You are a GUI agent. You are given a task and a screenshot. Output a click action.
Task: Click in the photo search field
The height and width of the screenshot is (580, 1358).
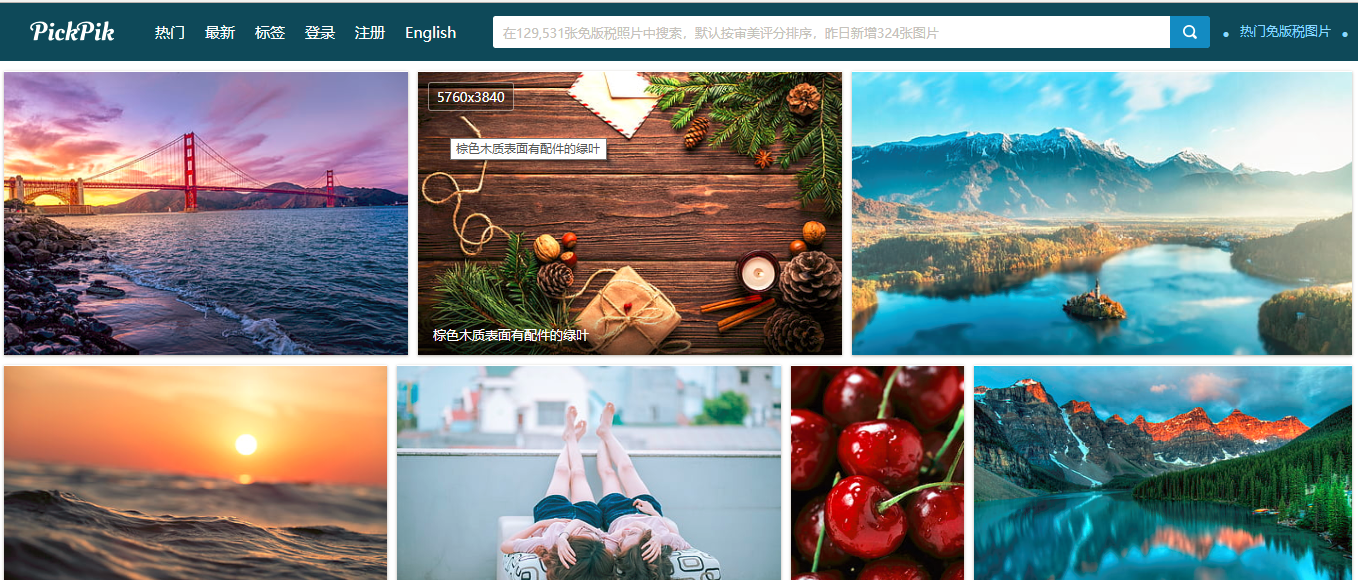831,32
